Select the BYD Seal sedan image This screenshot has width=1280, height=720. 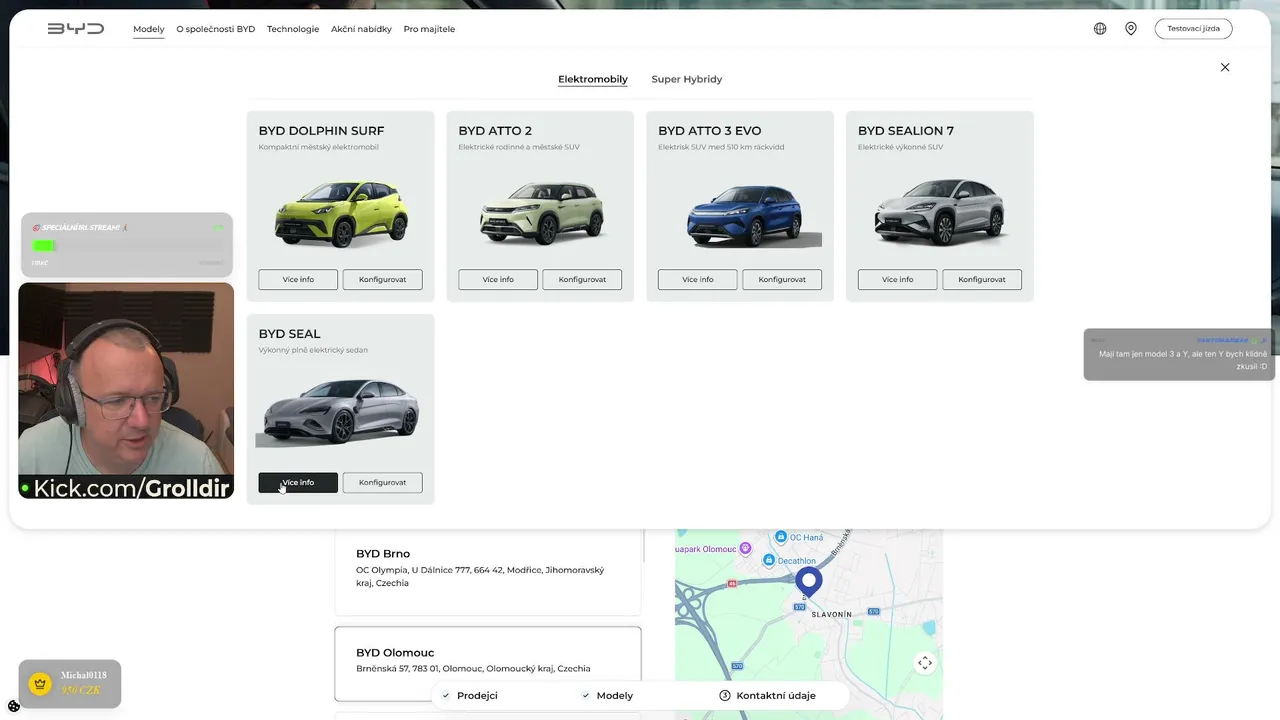(x=340, y=412)
